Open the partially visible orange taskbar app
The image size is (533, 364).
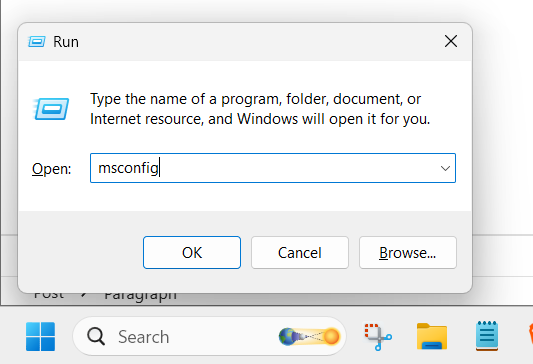530,335
